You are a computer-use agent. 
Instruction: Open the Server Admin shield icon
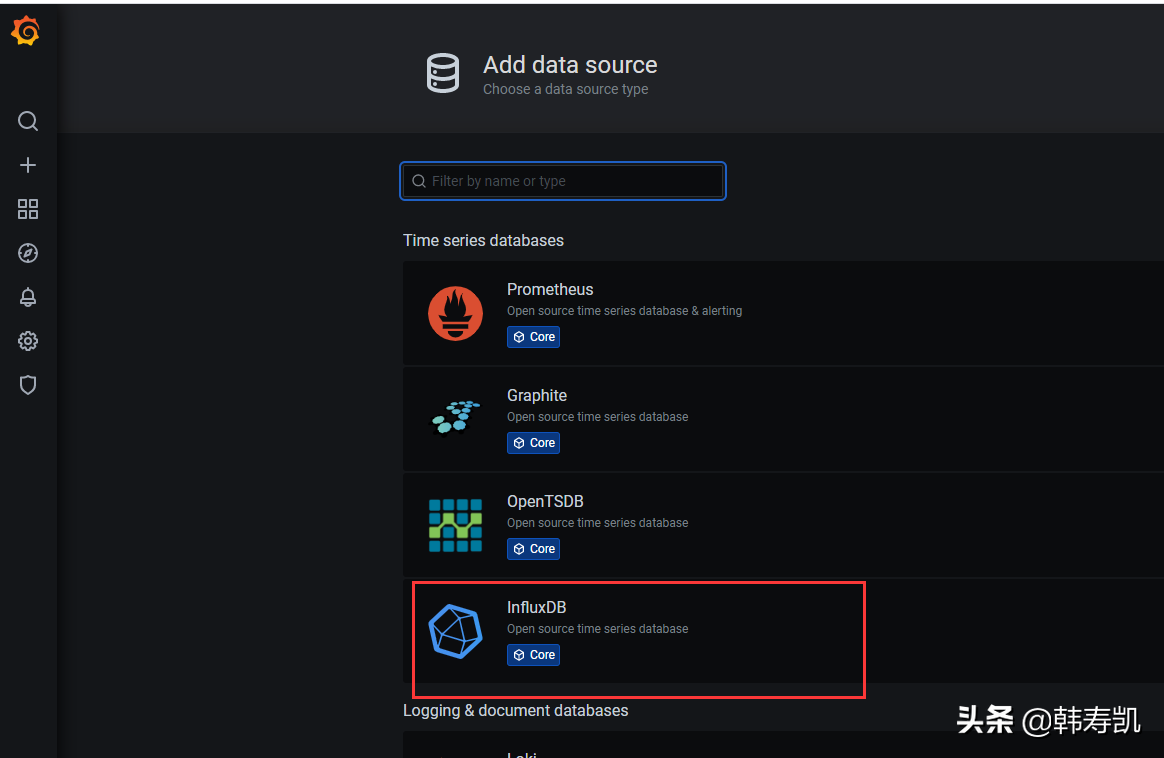27,384
